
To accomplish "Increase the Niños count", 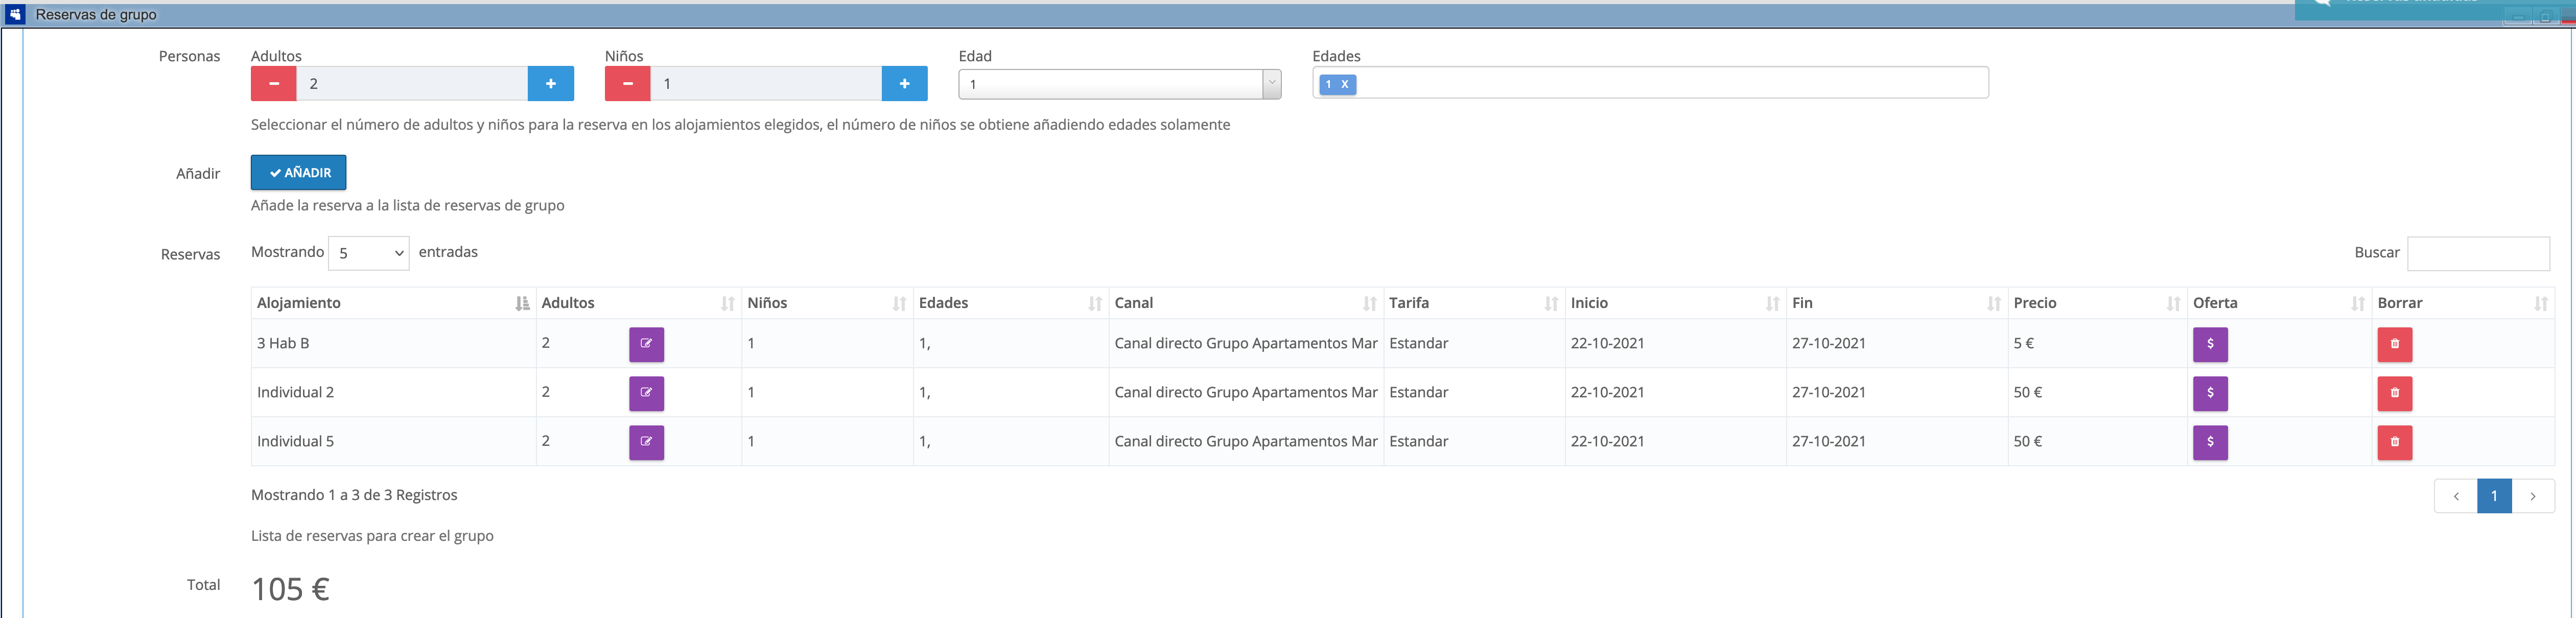I will [904, 84].
